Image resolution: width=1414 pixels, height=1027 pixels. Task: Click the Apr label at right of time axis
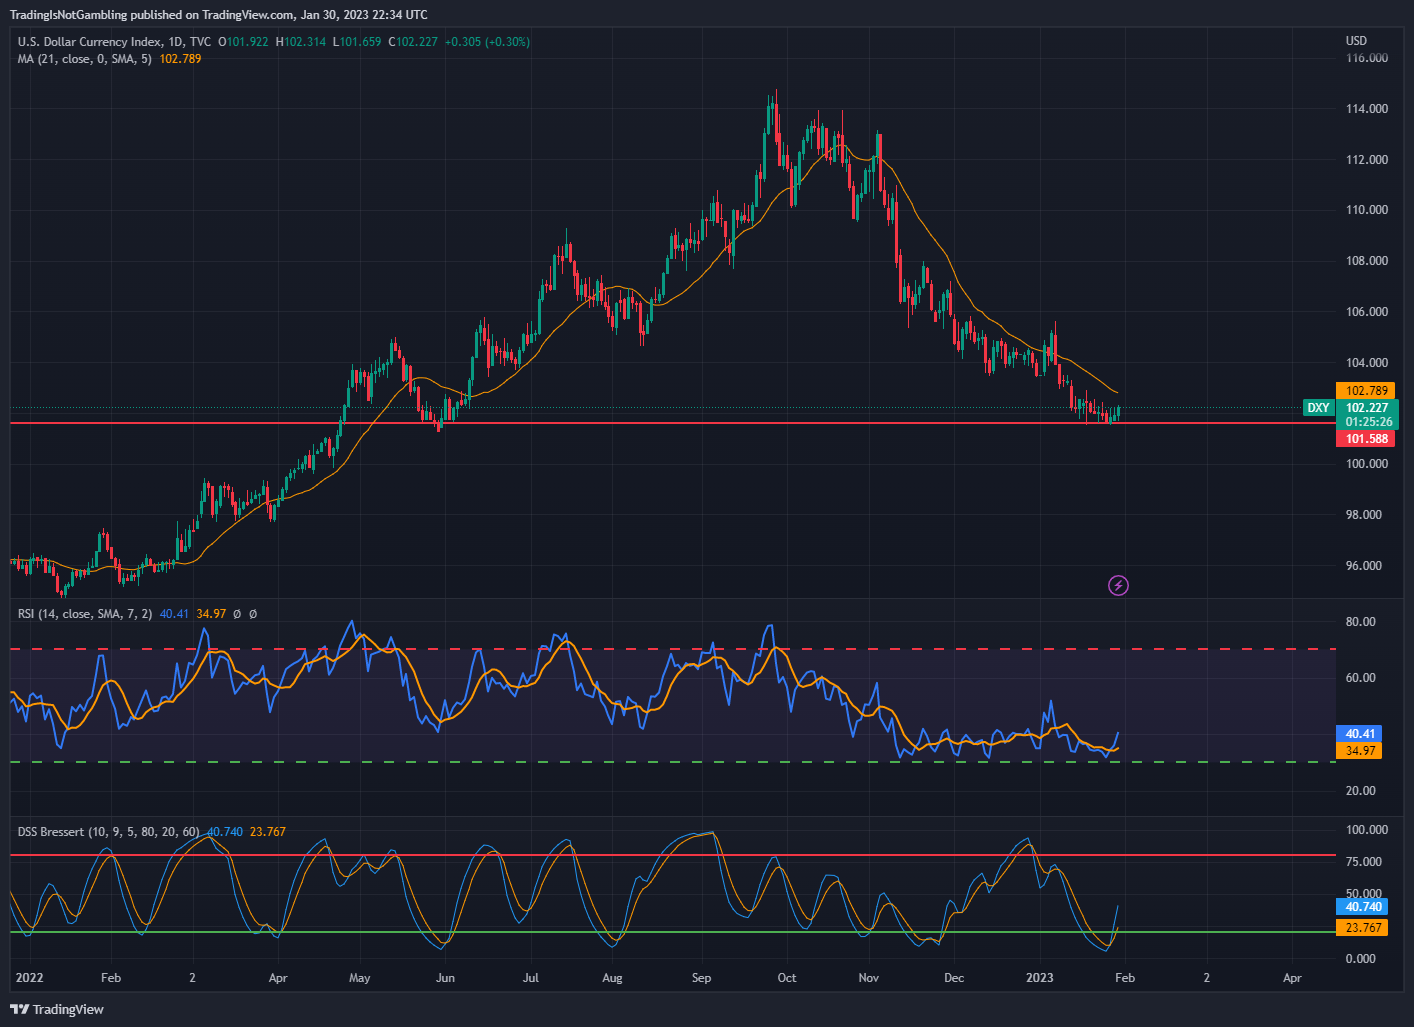click(1292, 978)
